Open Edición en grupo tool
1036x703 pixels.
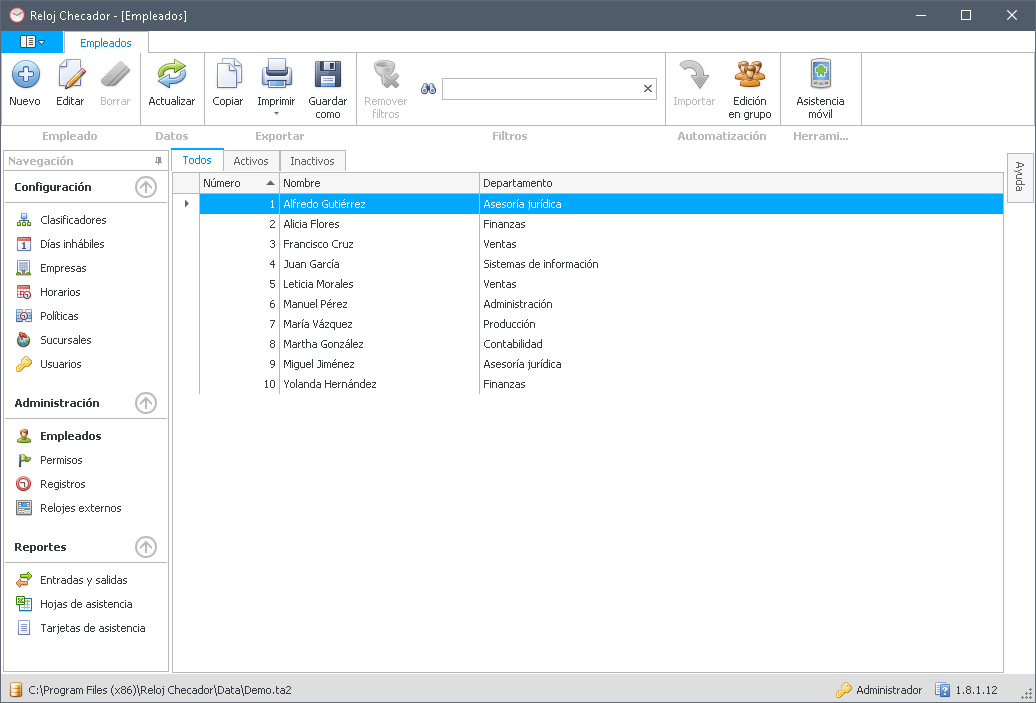pos(750,75)
